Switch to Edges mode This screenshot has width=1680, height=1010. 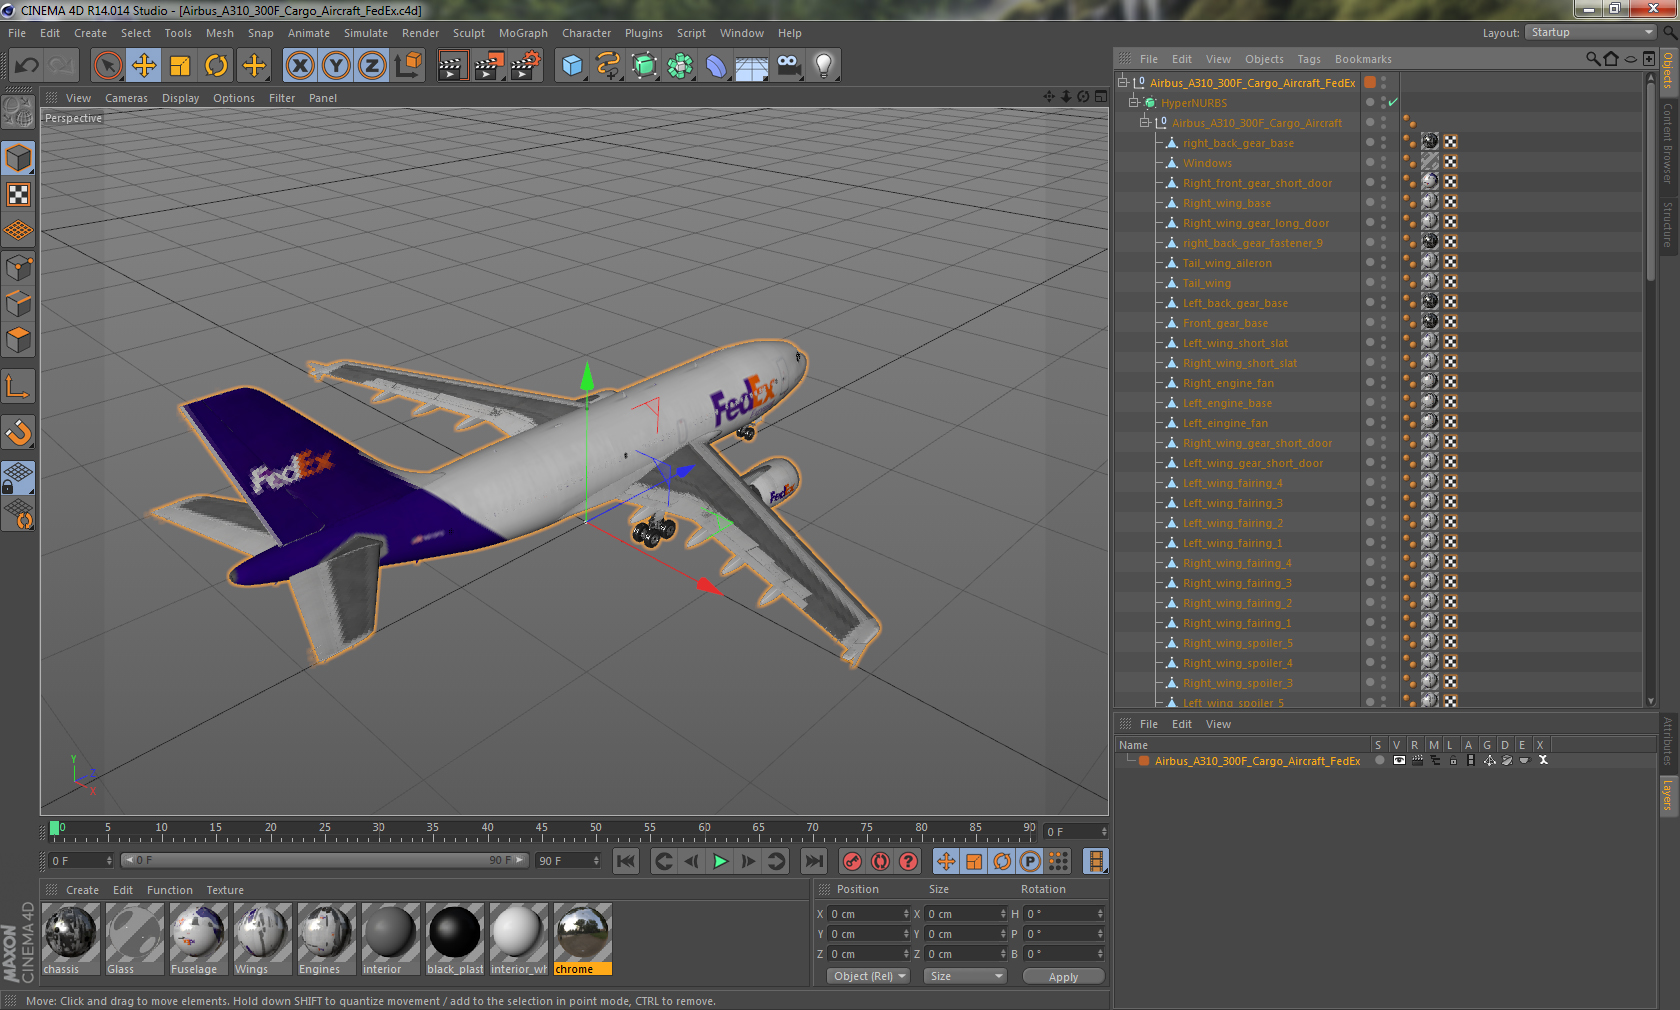coord(19,304)
